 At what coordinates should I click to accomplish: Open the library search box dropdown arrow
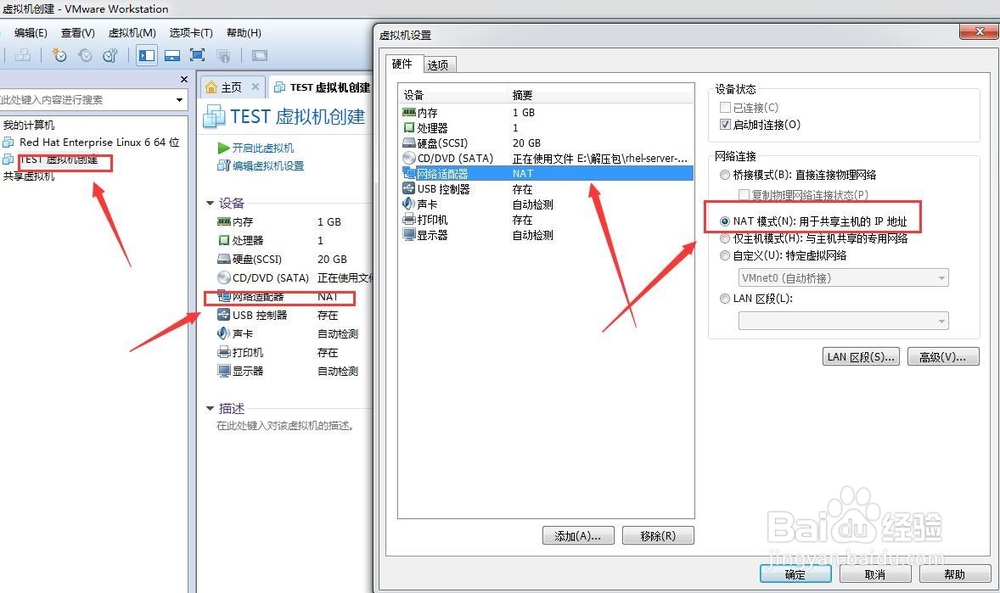pyautogui.click(x=179, y=99)
